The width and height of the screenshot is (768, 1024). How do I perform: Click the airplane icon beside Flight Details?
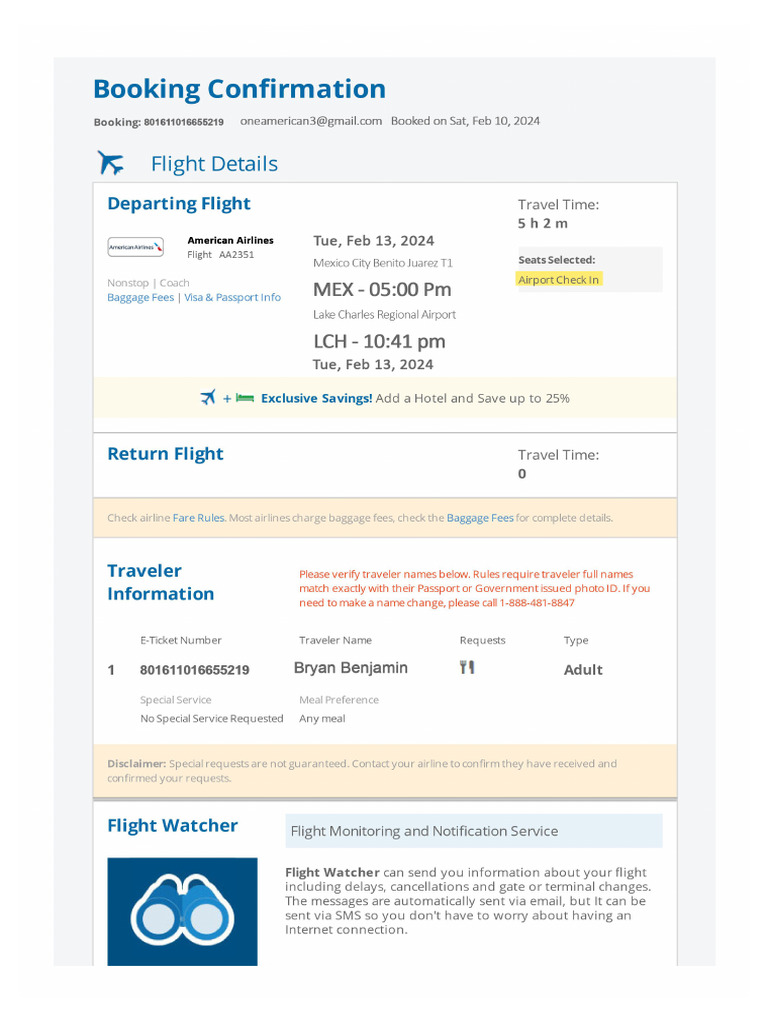[x=111, y=163]
